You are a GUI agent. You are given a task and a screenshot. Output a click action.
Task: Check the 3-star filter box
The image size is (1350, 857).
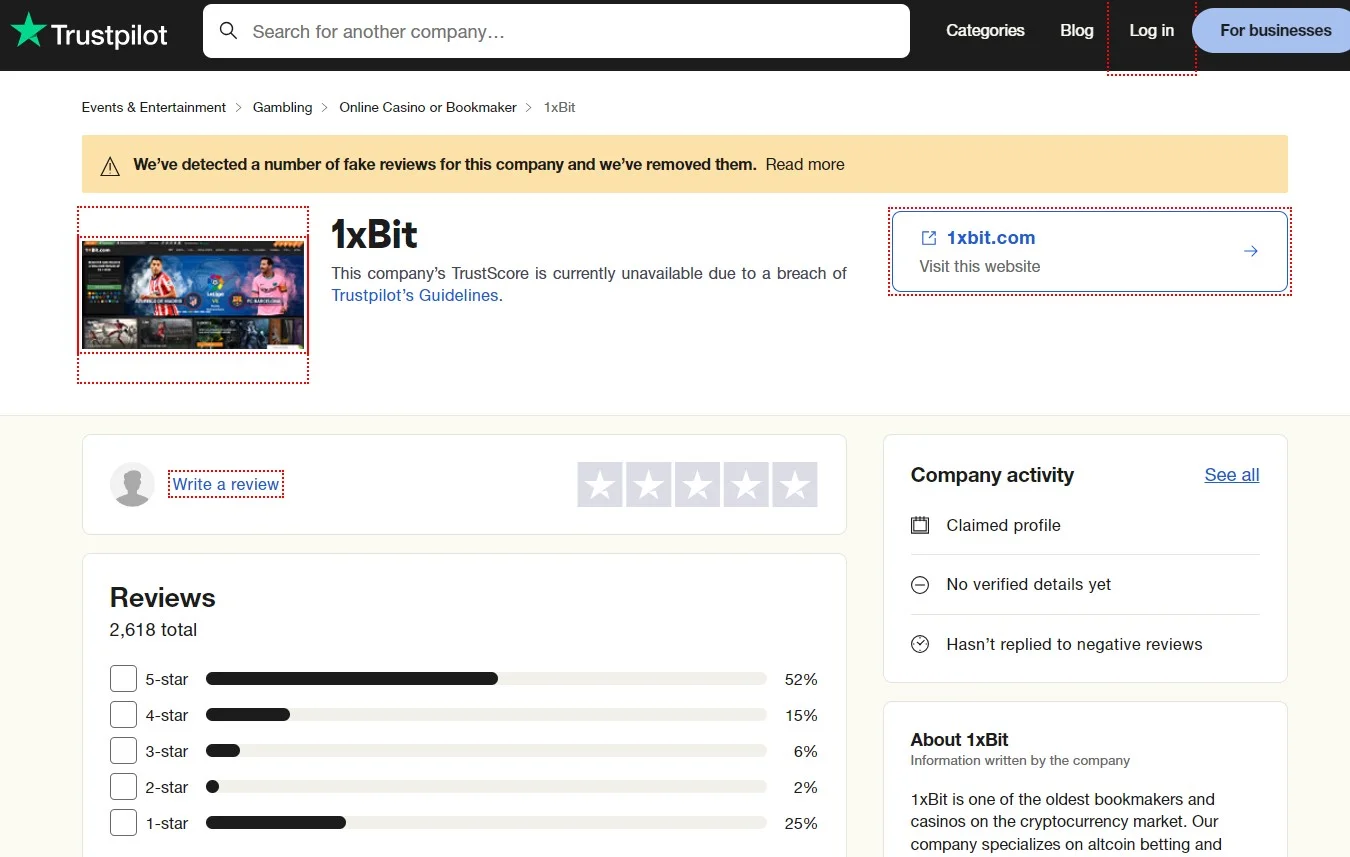point(123,750)
